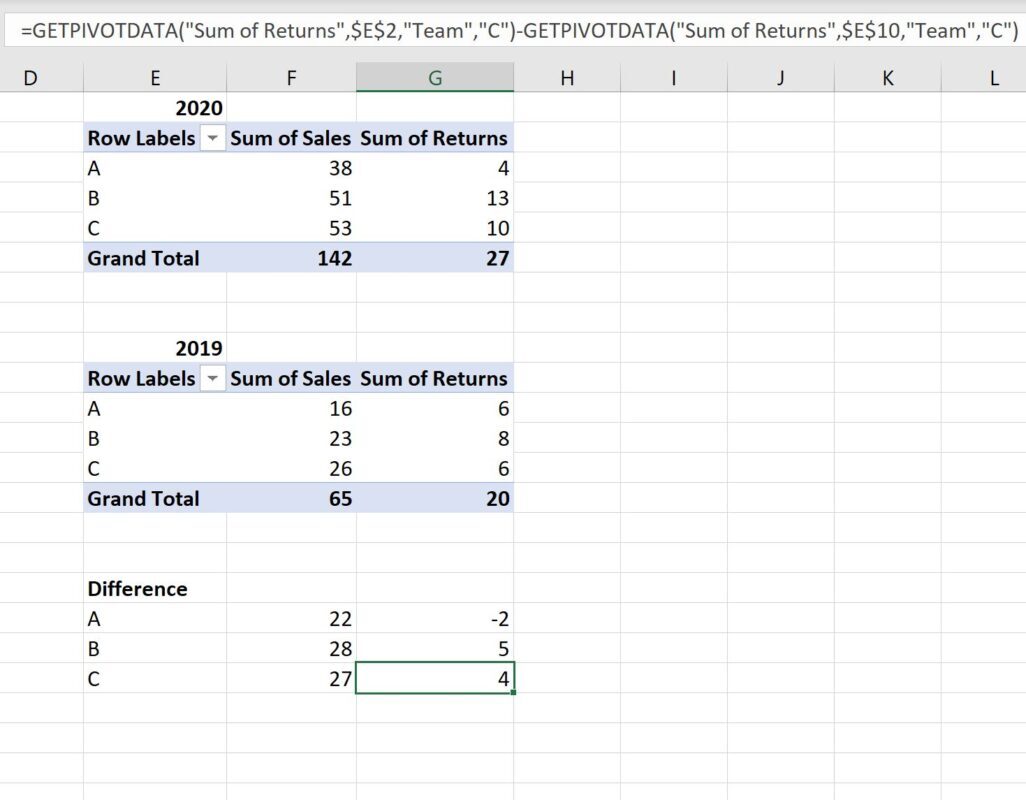Open the 2019 Row Labels filter dropdown
Screen dimensions: 1026x800
(212, 378)
